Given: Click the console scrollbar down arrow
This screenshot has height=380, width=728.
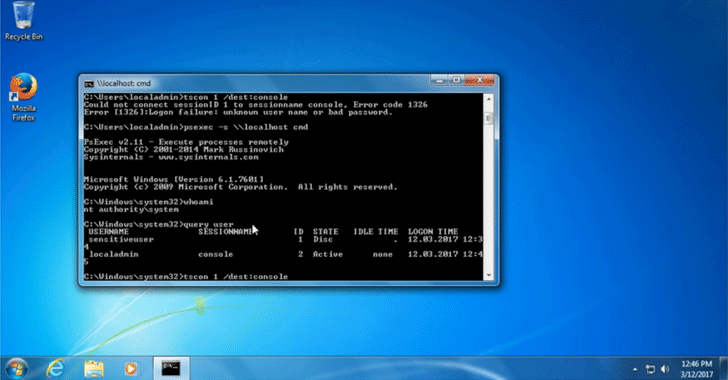Looking at the screenshot, I should (x=488, y=275).
